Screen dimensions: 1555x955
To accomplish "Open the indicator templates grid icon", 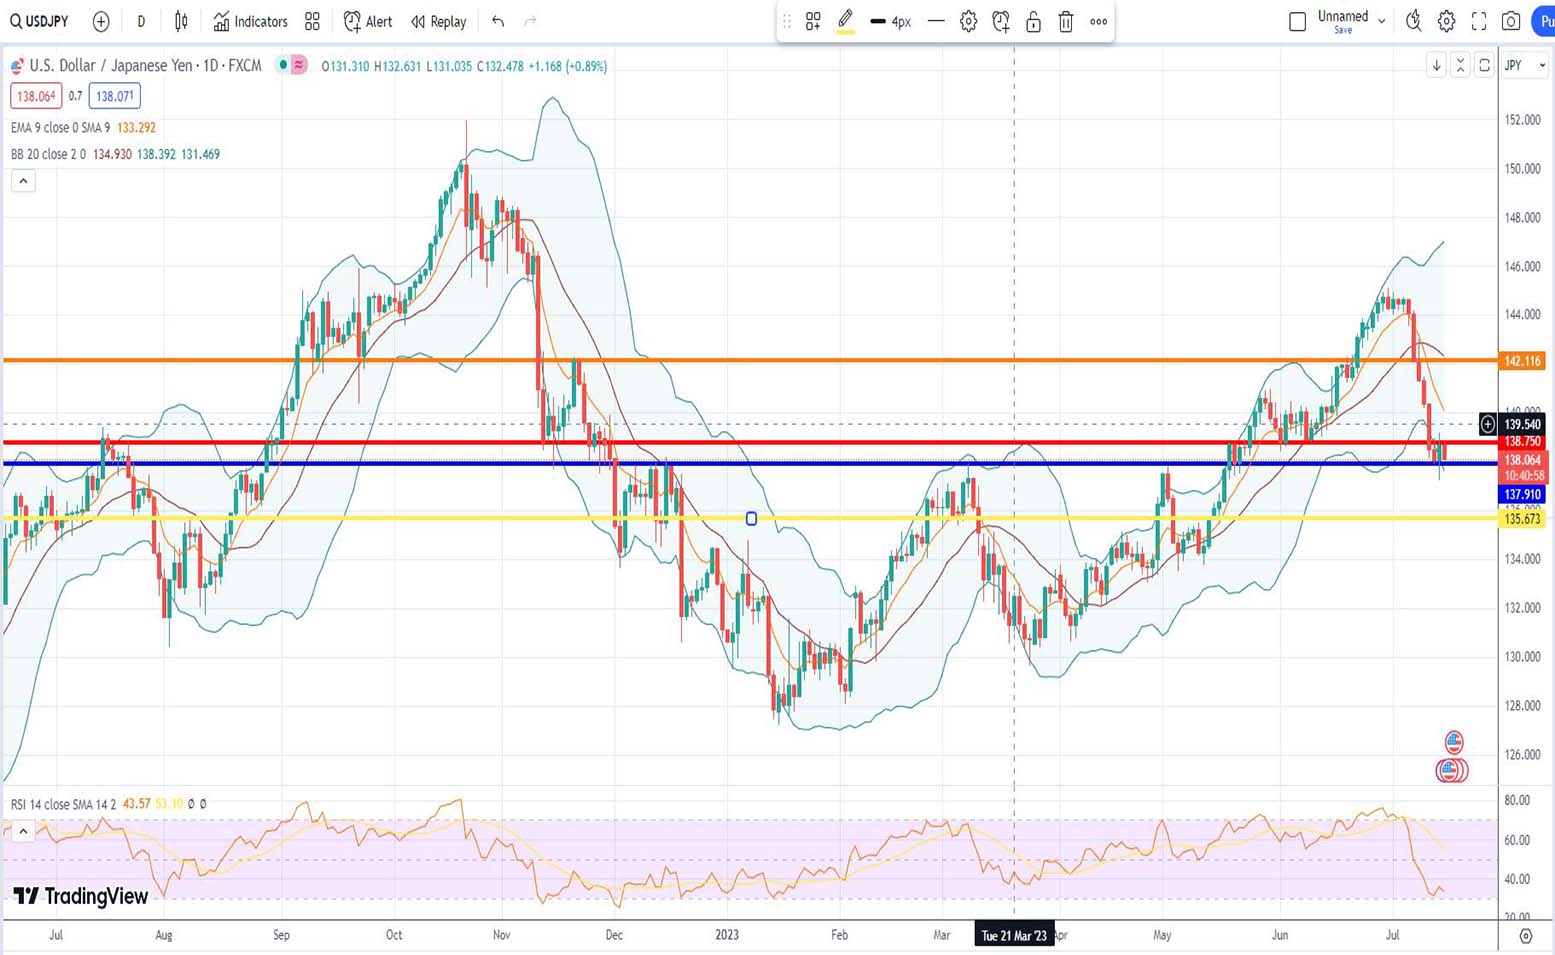I will click(x=312, y=21).
